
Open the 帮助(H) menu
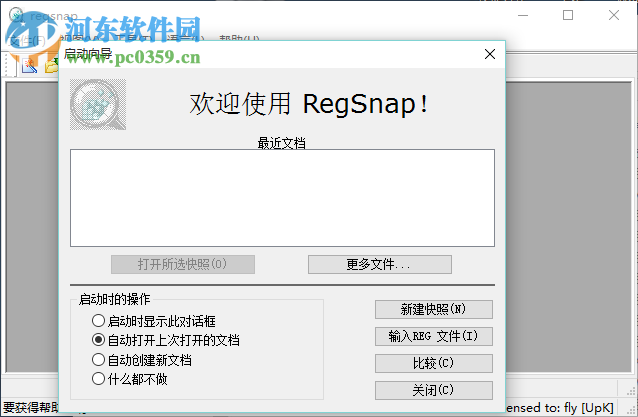click(x=239, y=39)
